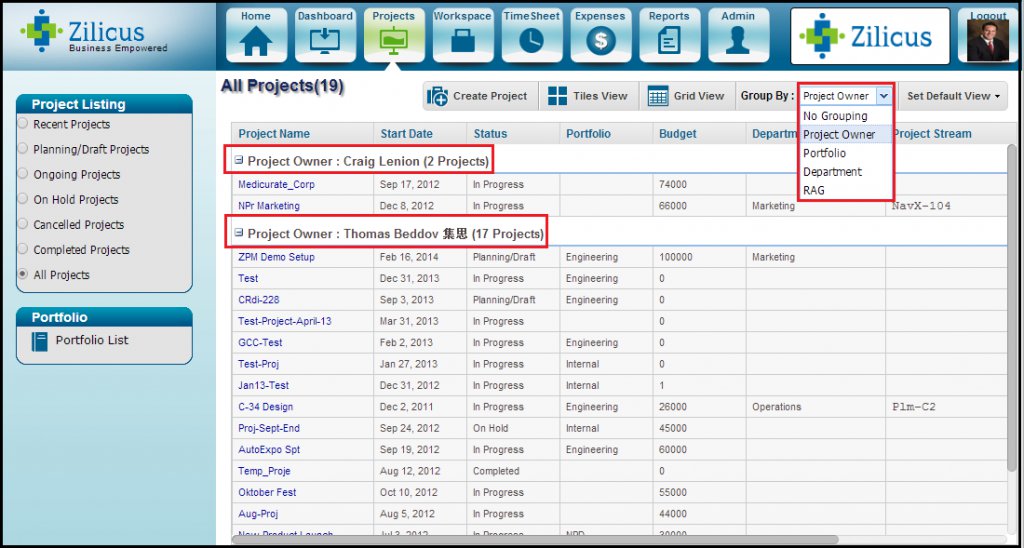
Task: Select Ongoing Projects radio option
Action: (x=23, y=174)
